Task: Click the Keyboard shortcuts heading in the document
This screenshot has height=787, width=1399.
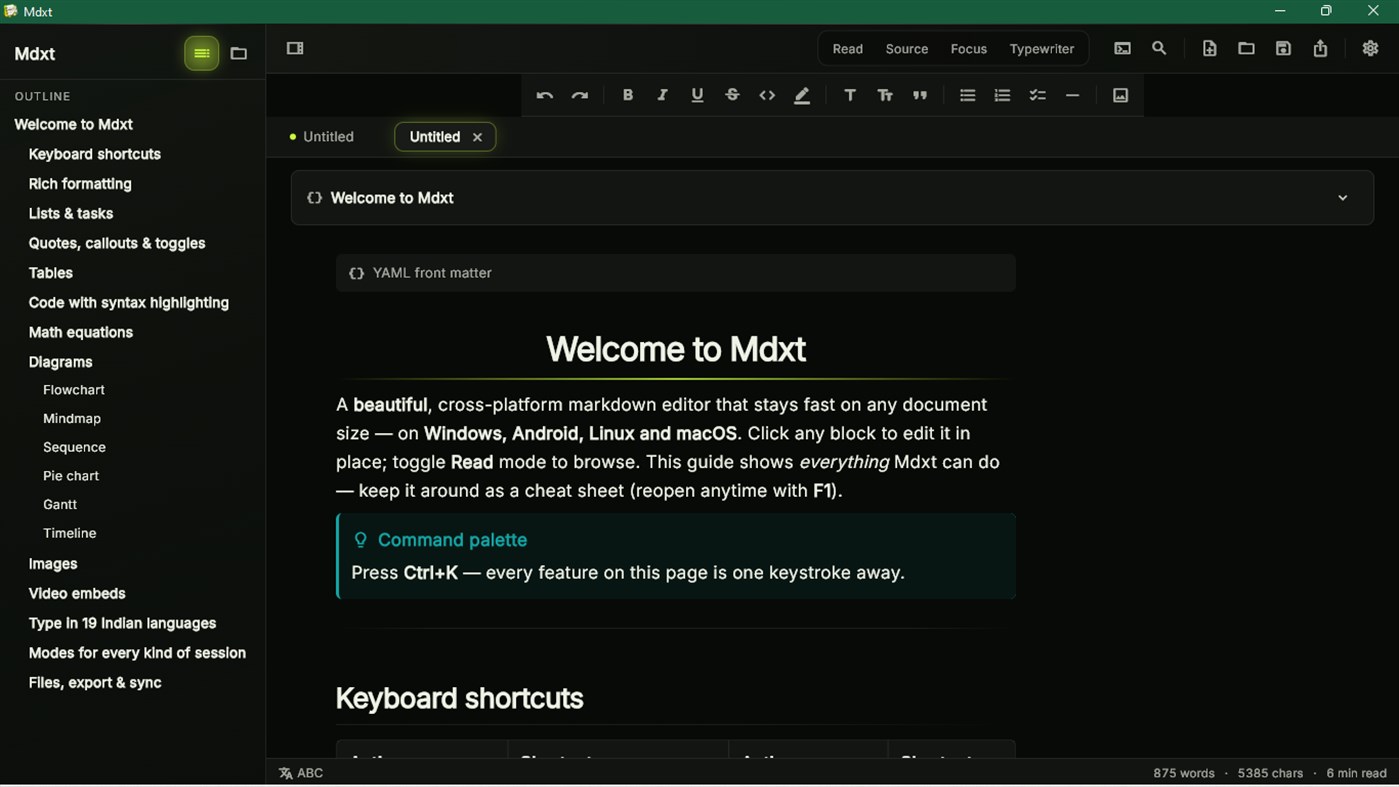Action: [460, 699]
